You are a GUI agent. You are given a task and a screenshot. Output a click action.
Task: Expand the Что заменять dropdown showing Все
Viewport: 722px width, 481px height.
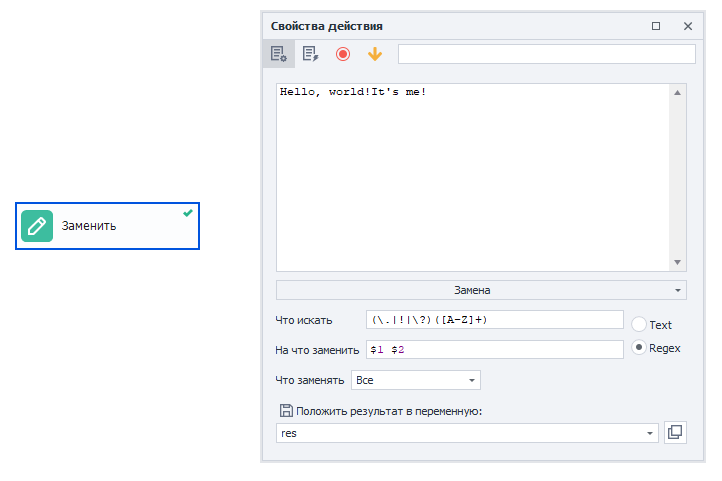[416, 380]
